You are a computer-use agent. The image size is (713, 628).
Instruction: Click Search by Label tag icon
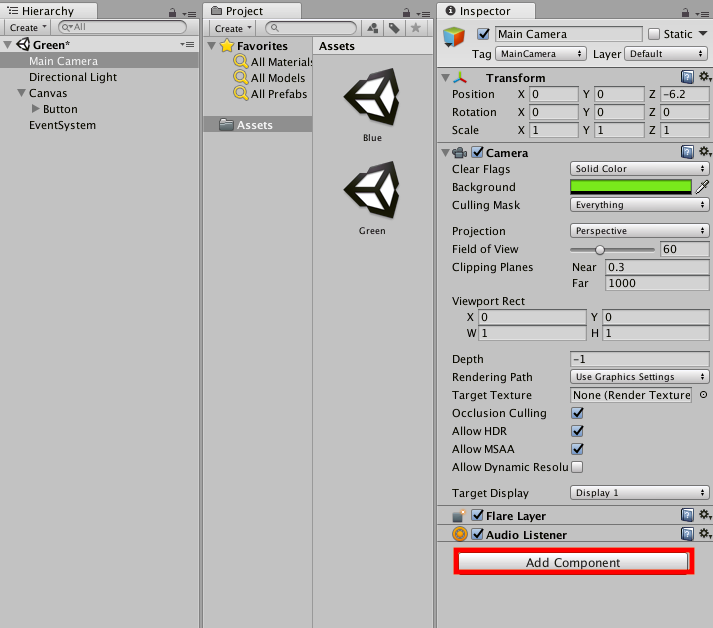coord(394,28)
